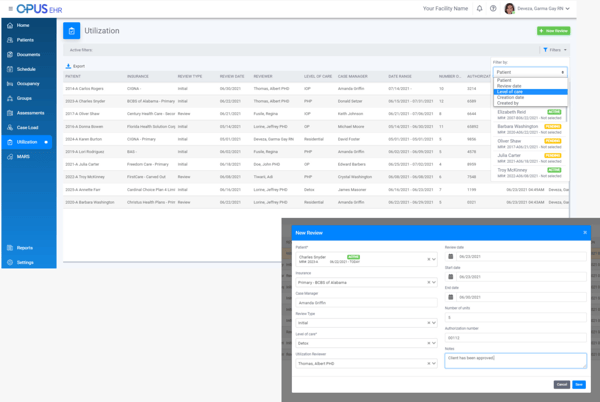The height and width of the screenshot is (402, 600).
Task: Click the Export download icon
Action: pyautogui.click(x=68, y=66)
